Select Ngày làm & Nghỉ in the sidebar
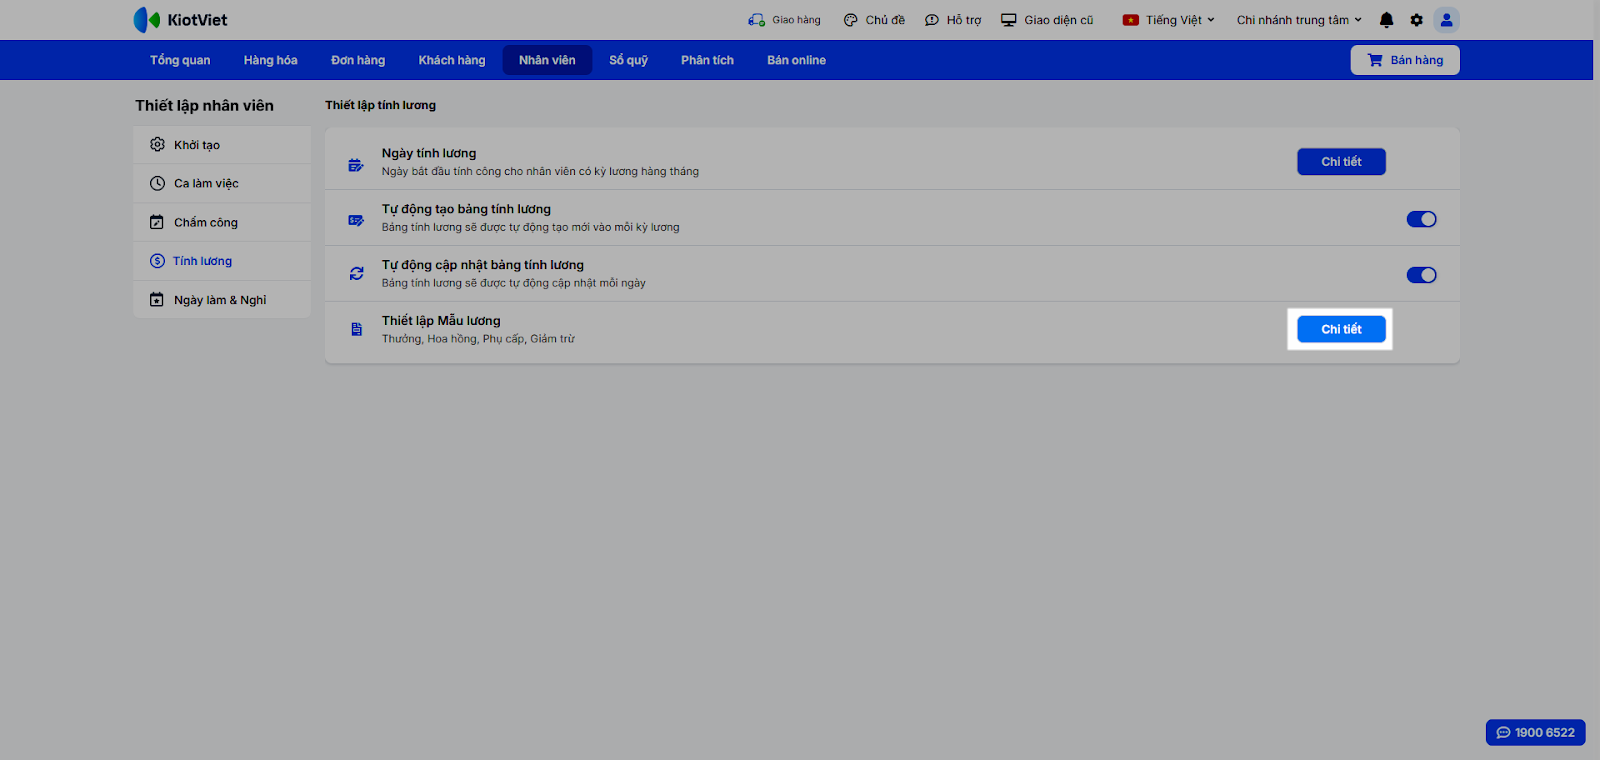The width and height of the screenshot is (1600, 760). pyautogui.click(x=222, y=300)
